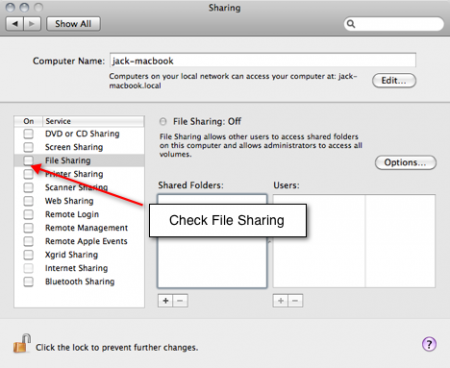450x368 pixels.
Task: Enable the DVD or CD Sharing checkbox
Action: click(29, 134)
